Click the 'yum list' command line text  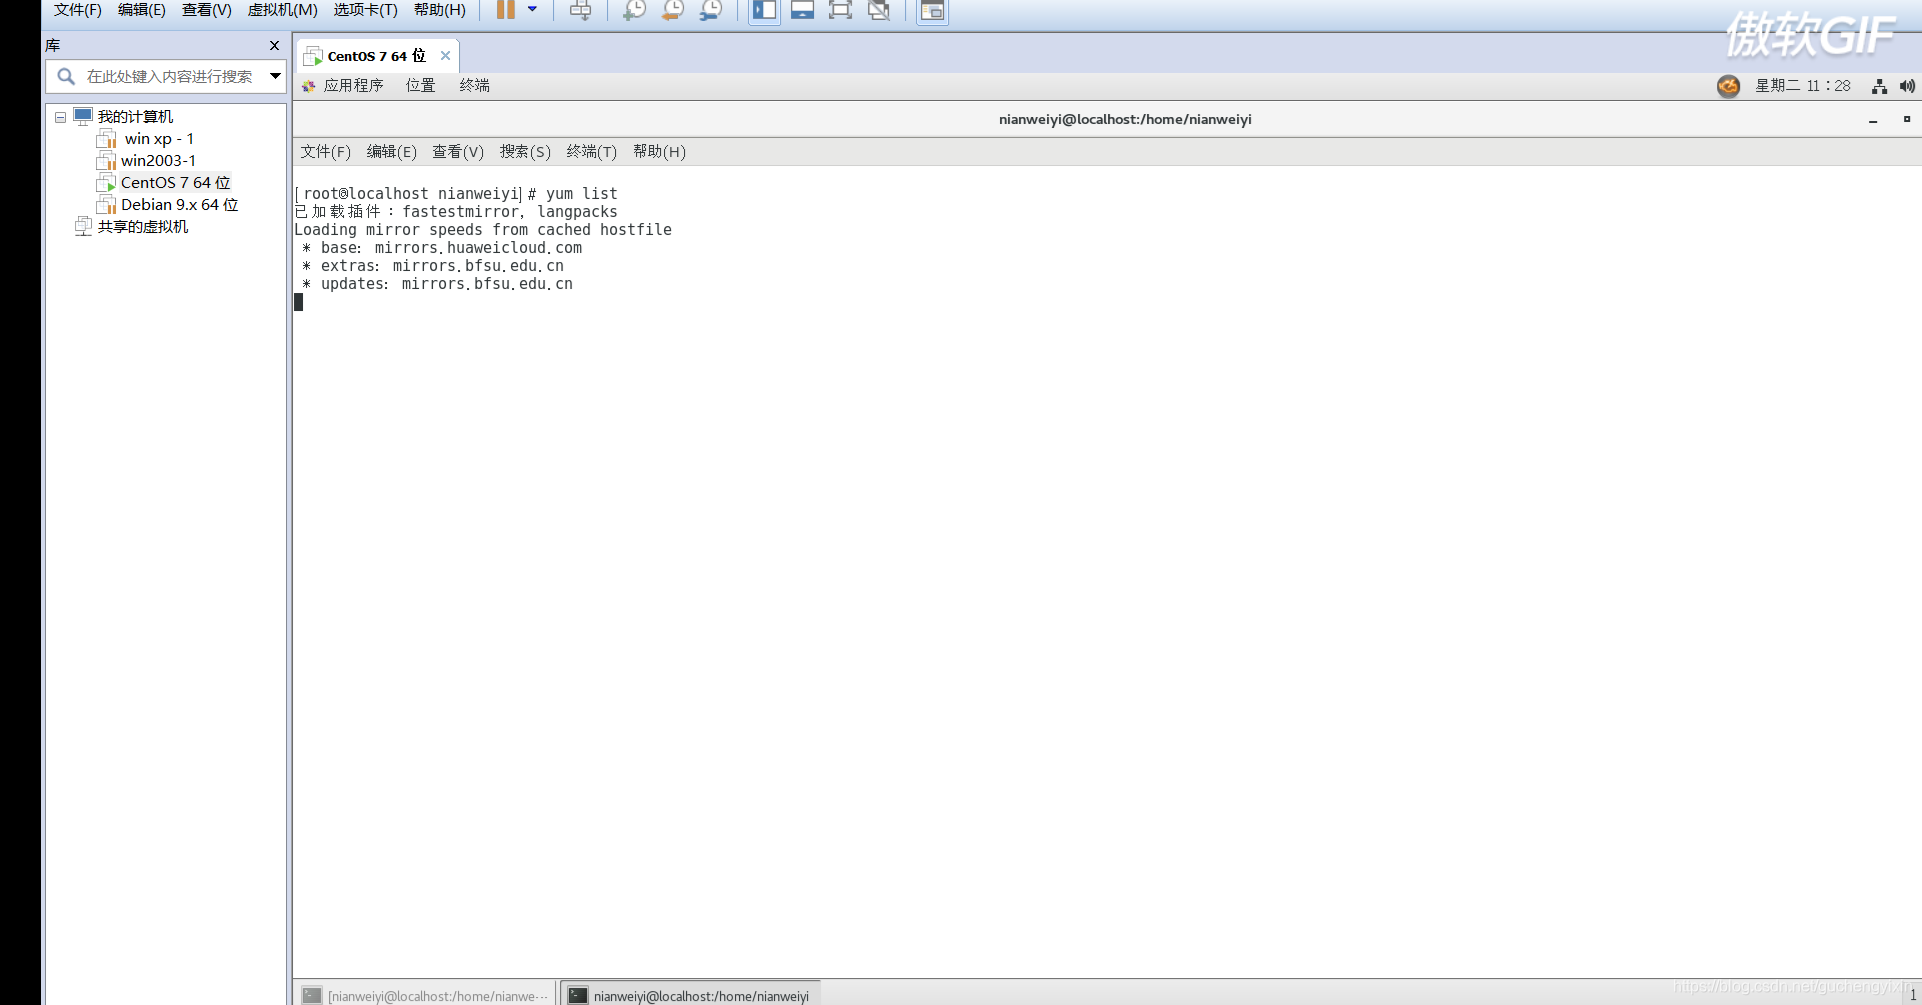click(x=582, y=194)
